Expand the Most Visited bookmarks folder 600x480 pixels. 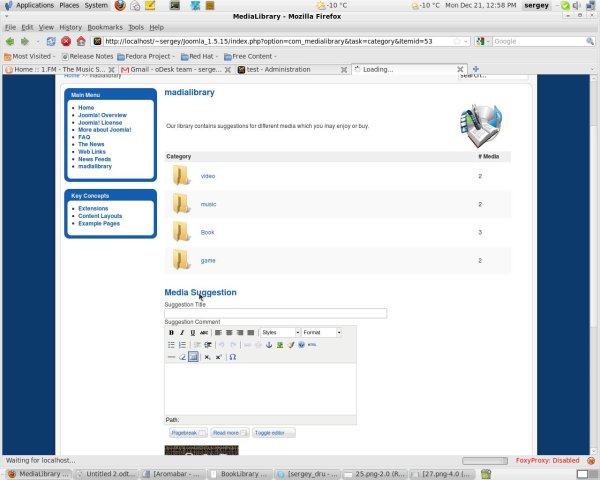tap(29, 57)
